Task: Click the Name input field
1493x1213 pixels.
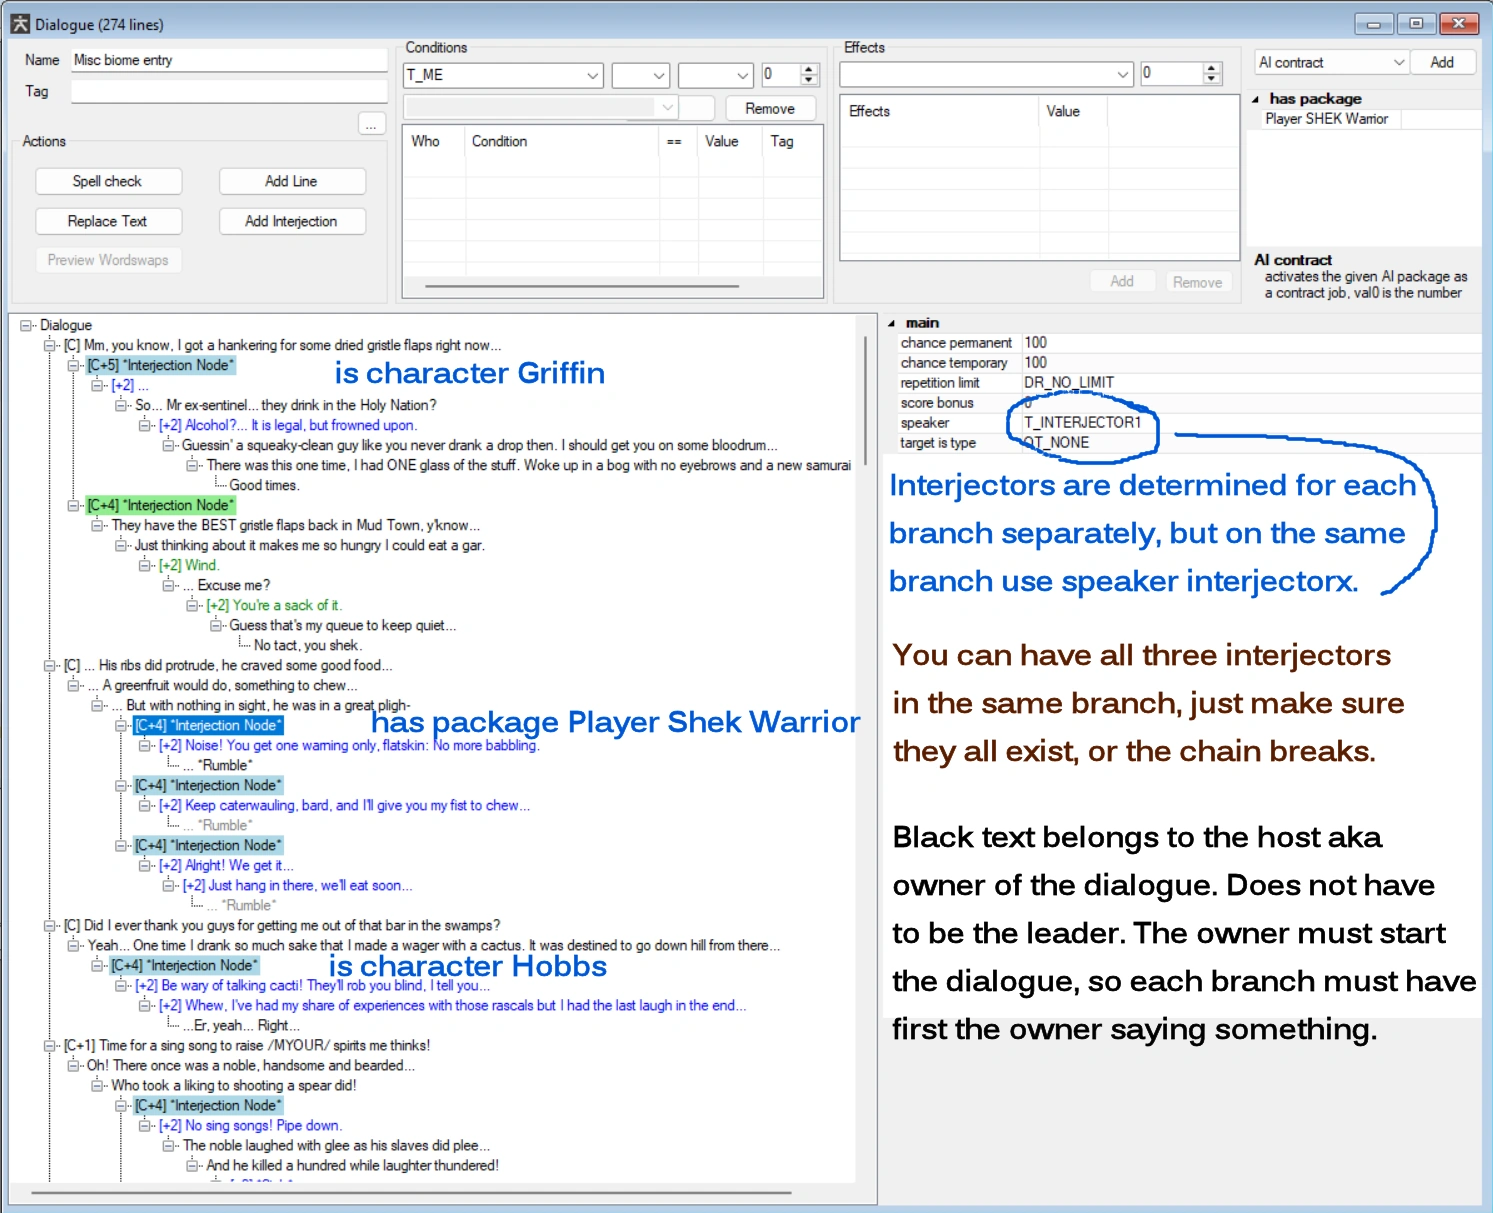Action: 229,60
